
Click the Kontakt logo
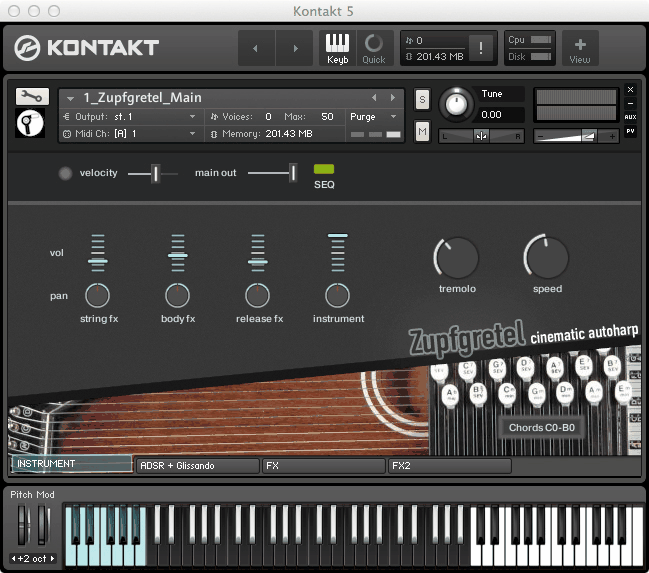87,48
